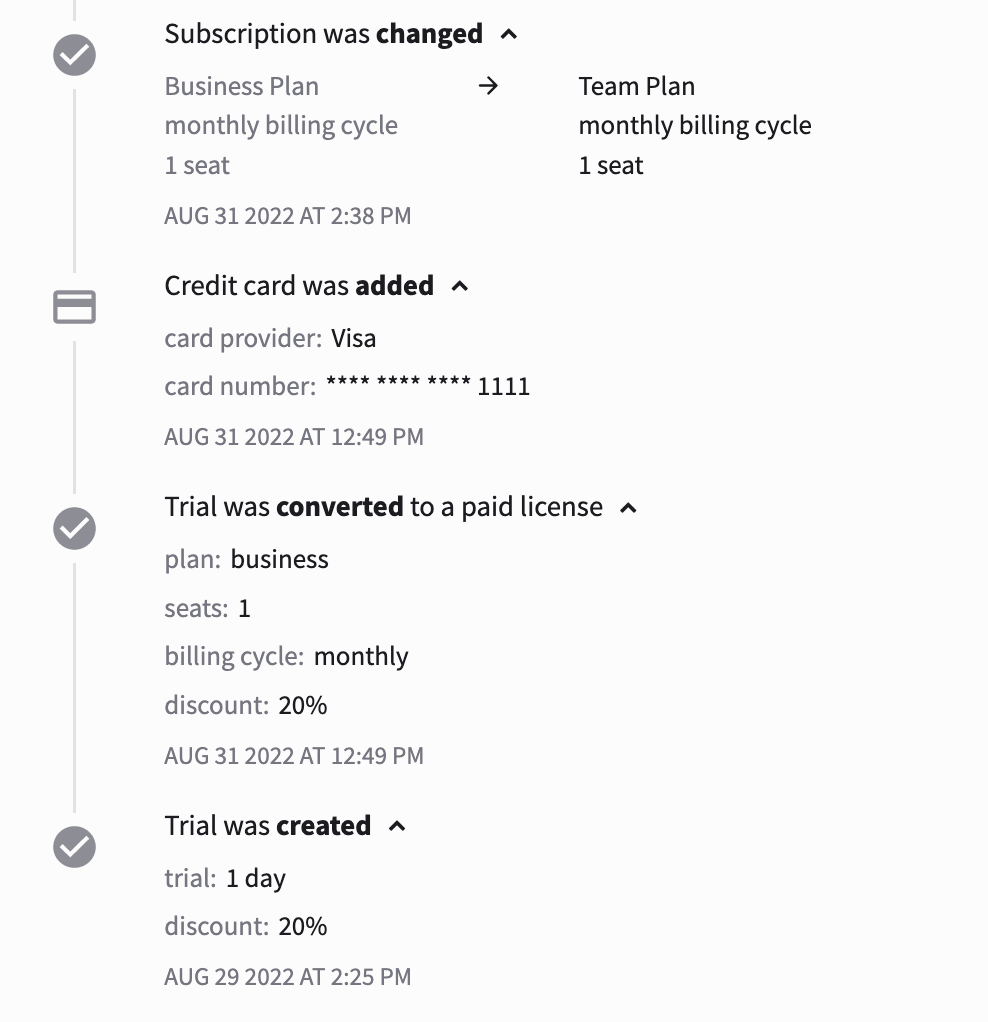This screenshot has width=988, height=1022.
Task: Click the AUG 31 2022 AT 2:38 PM timestamp
Action: (287, 215)
